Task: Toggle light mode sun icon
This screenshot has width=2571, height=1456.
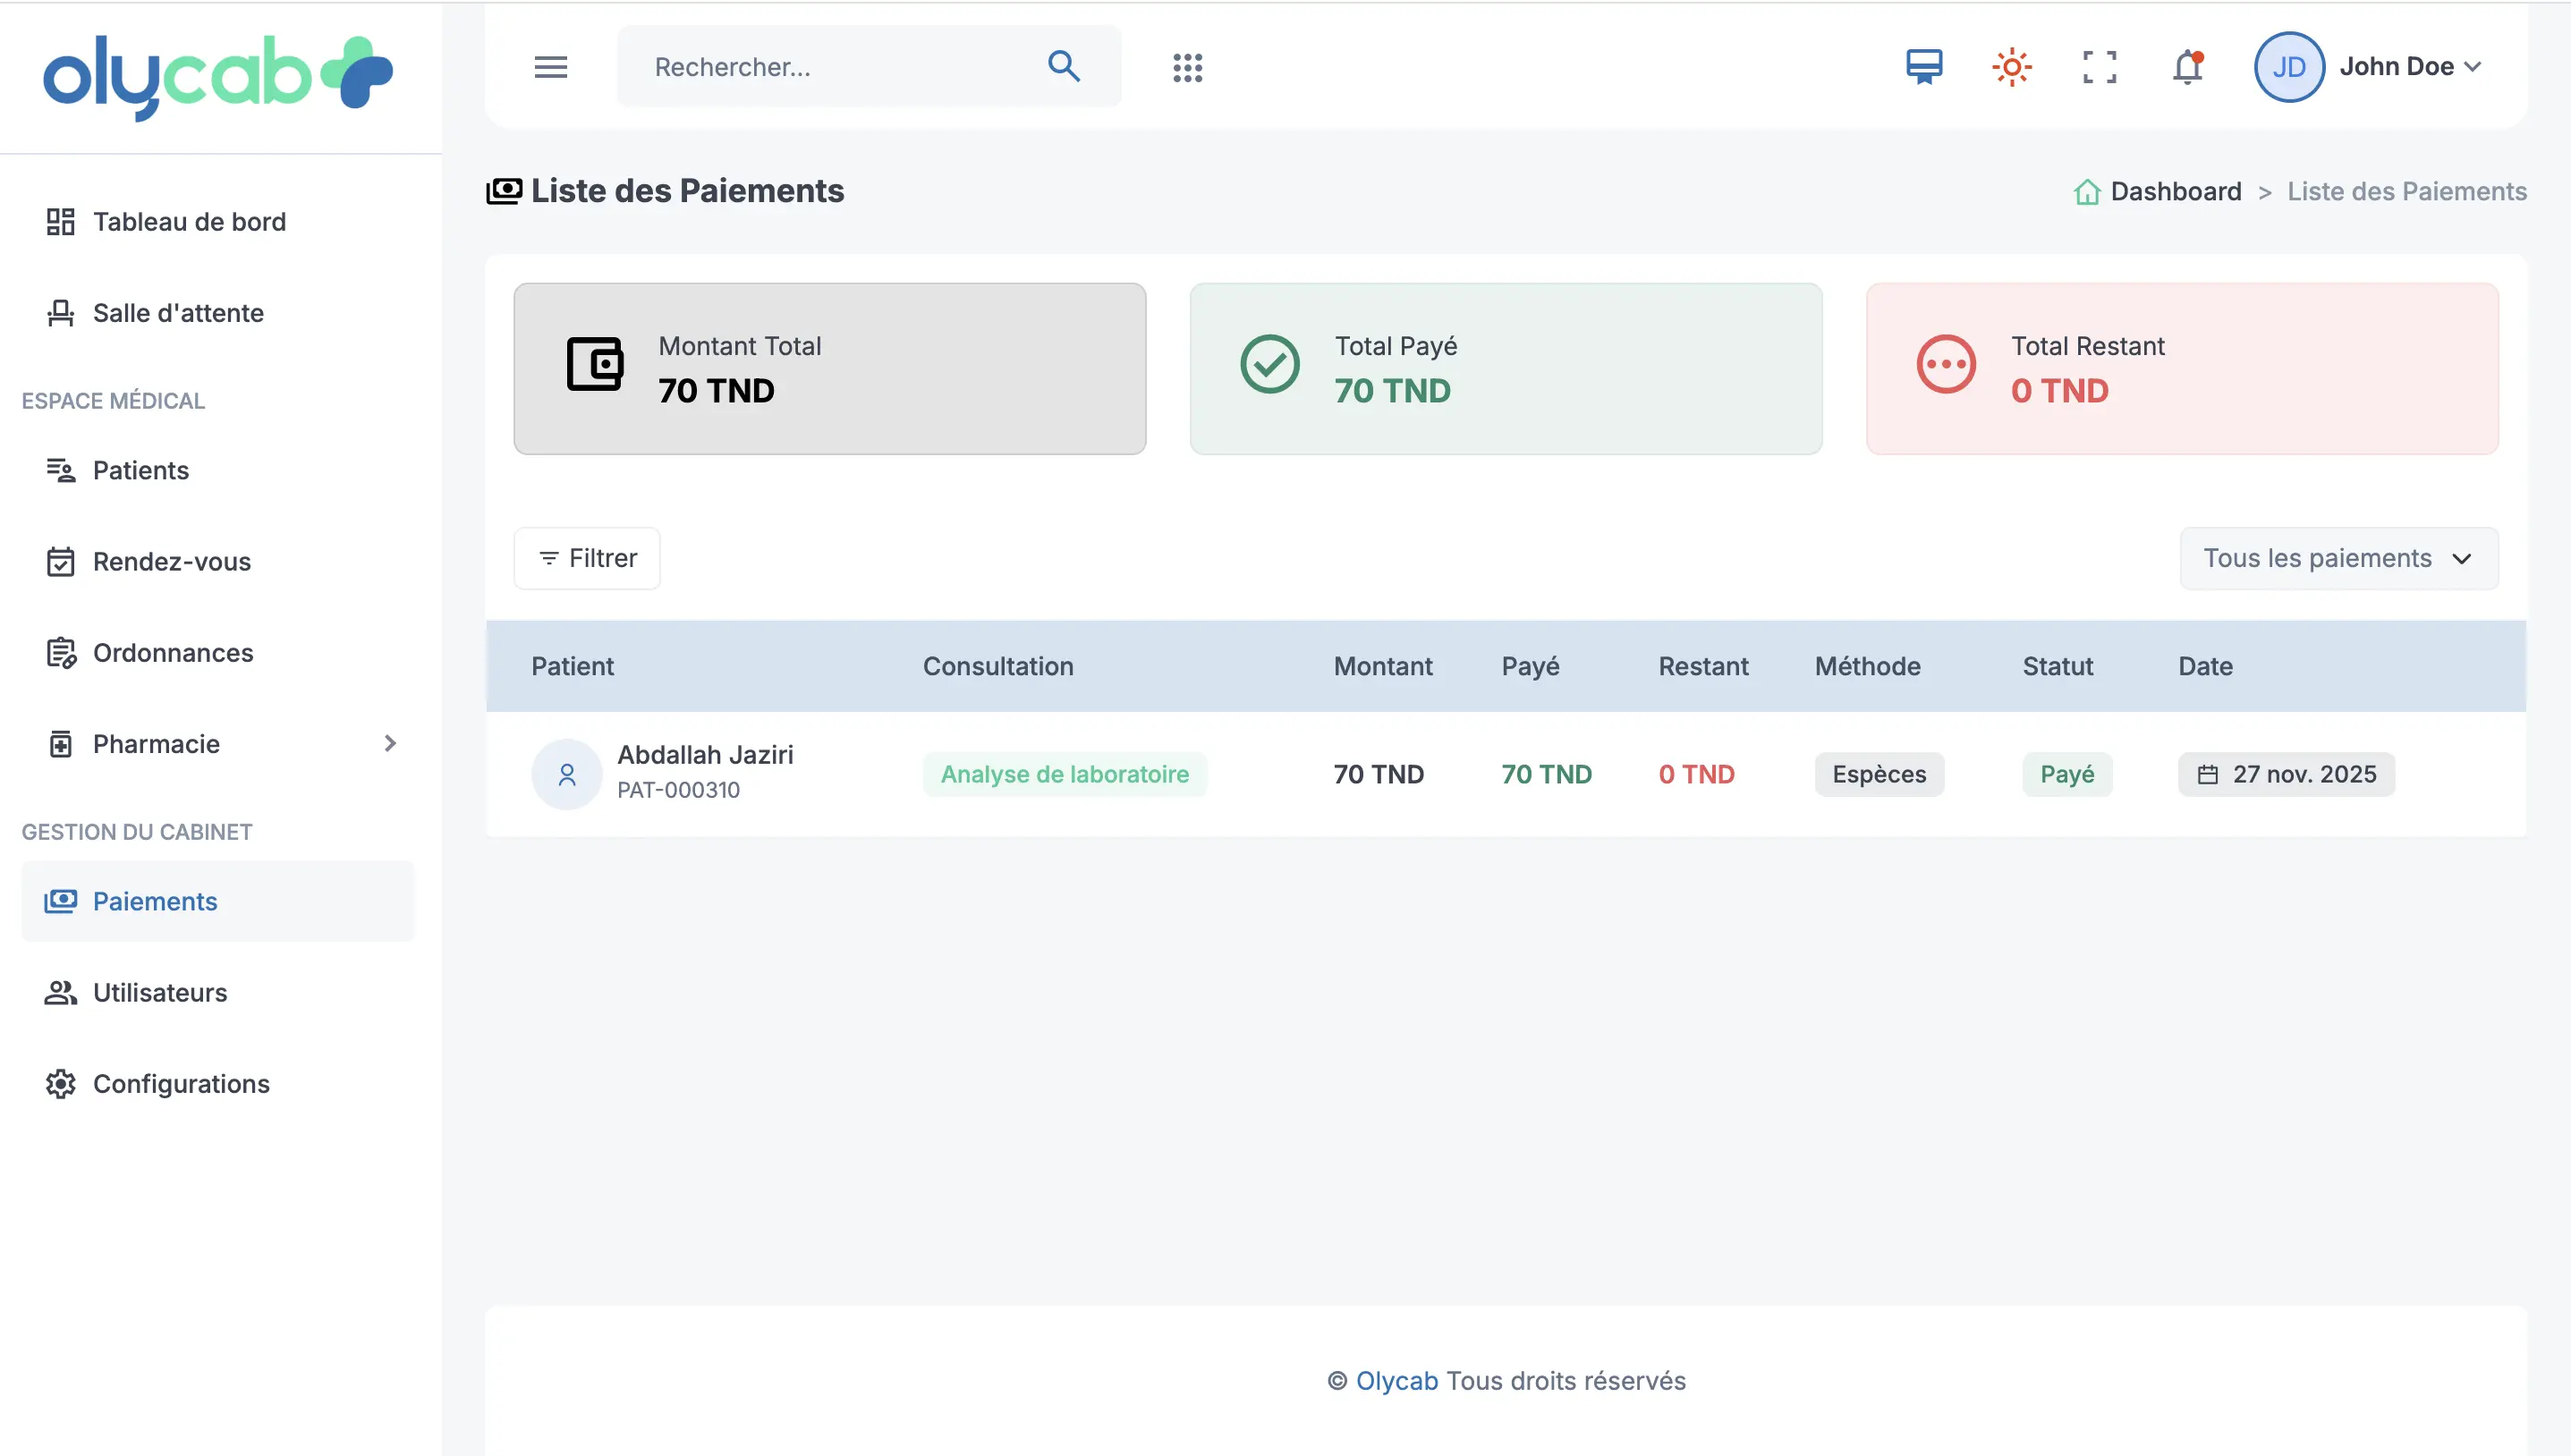Action: coord(2011,67)
